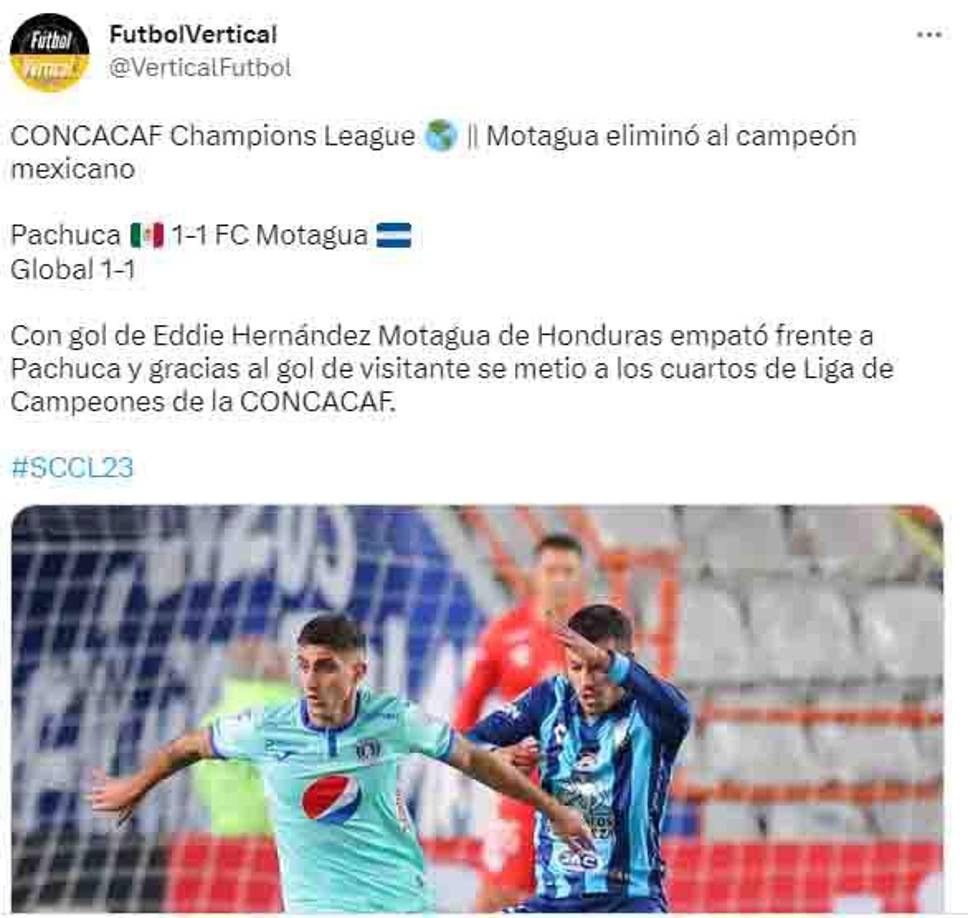Click the Motagua crest on the teal jersey

click(x=369, y=750)
